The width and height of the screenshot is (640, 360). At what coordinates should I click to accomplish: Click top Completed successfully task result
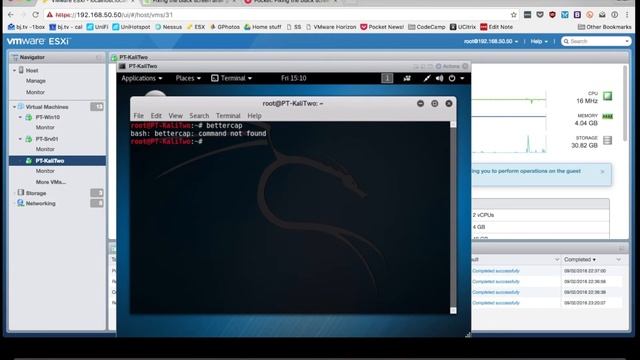(x=496, y=271)
